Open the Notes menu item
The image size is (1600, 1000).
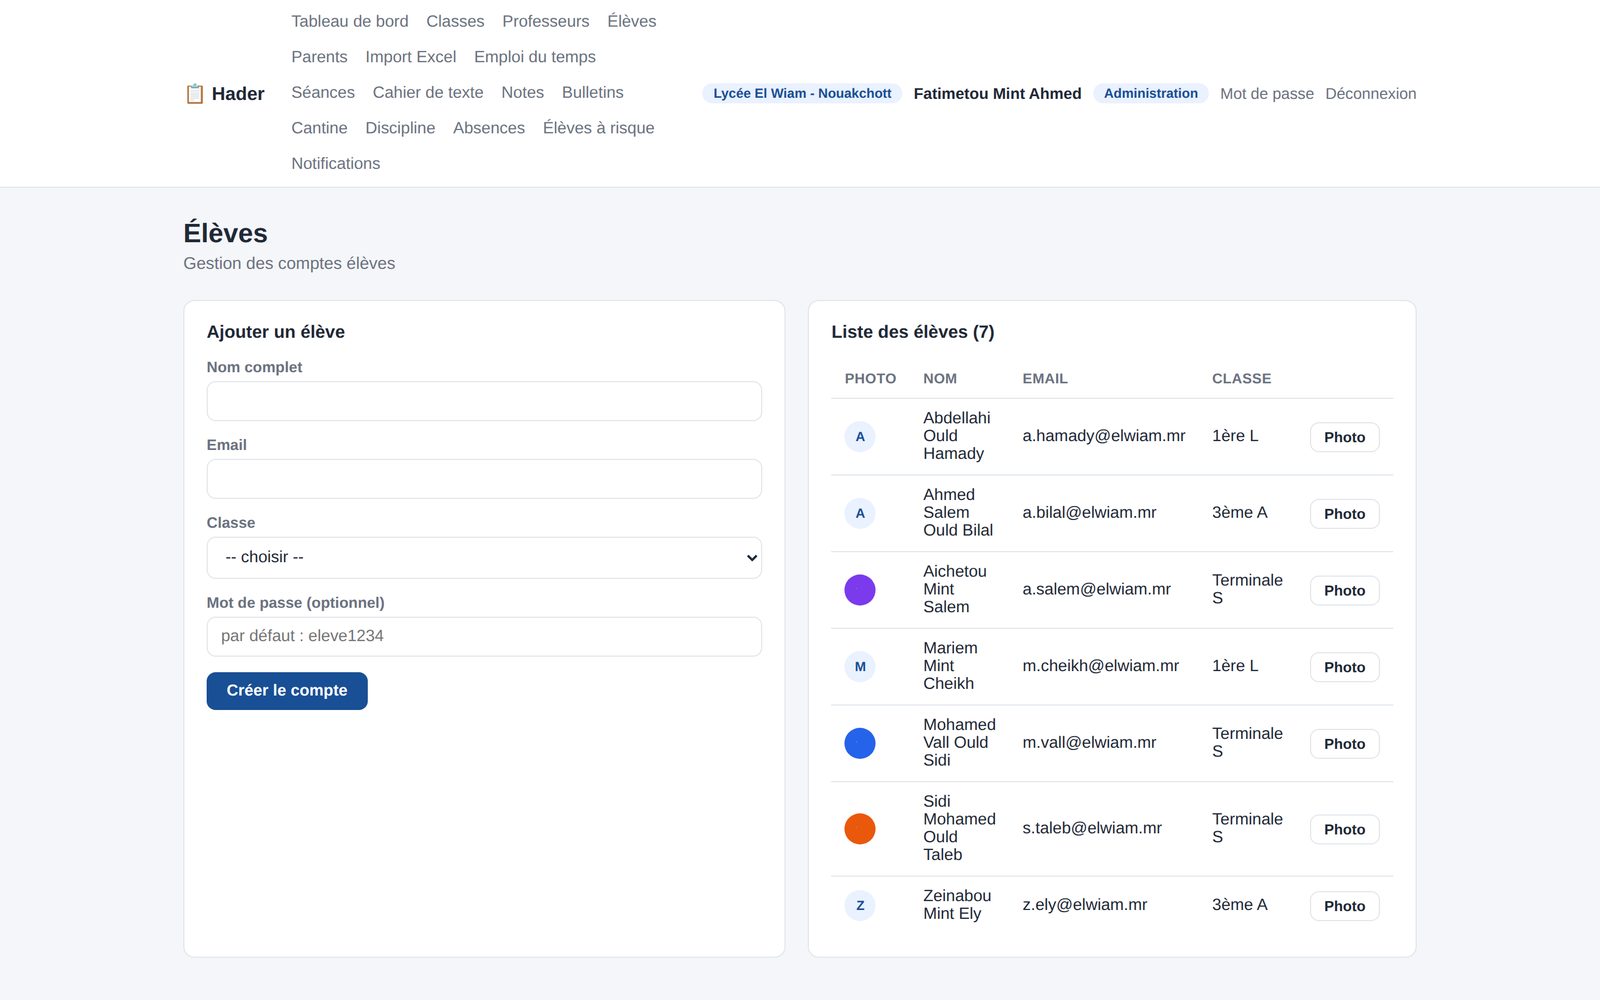(x=523, y=92)
